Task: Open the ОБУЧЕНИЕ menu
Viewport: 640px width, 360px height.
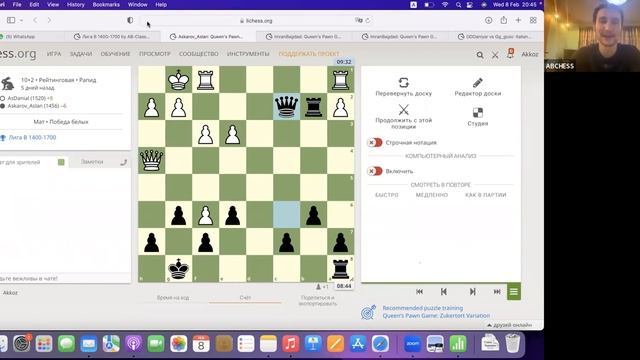Action: (116, 54)
